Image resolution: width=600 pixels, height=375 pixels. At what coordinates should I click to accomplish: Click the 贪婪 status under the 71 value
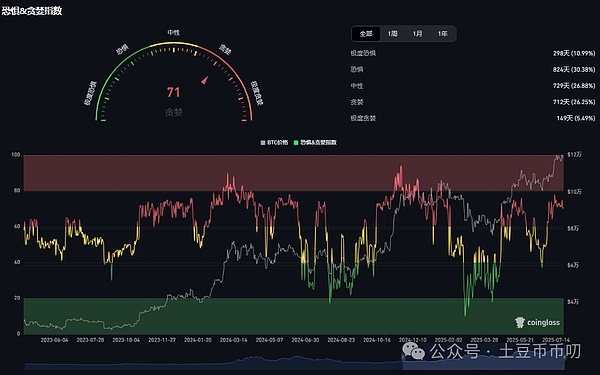coord(173,112)
